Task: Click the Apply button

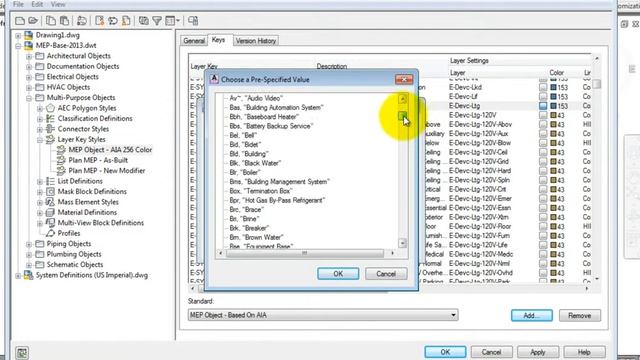Action: pyautogui.click(x=538, y=352)
